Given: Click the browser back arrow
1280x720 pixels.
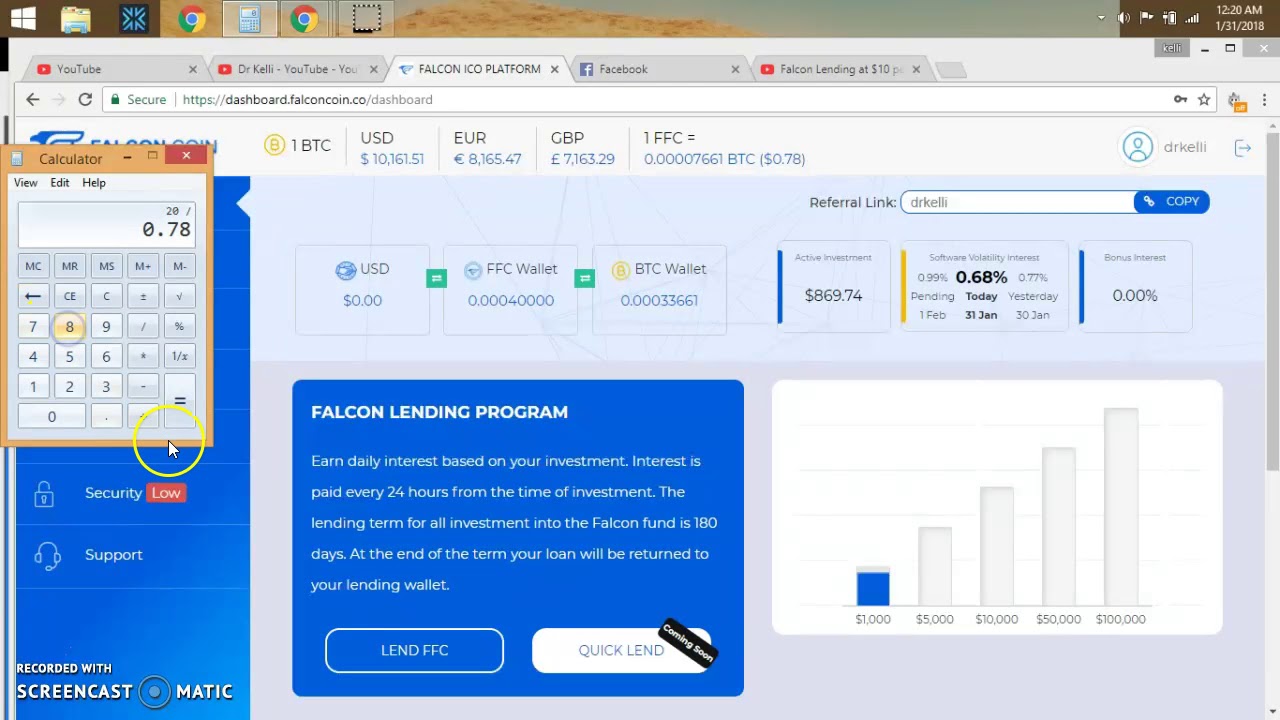Looking at the screenshot, I should 33,99.
